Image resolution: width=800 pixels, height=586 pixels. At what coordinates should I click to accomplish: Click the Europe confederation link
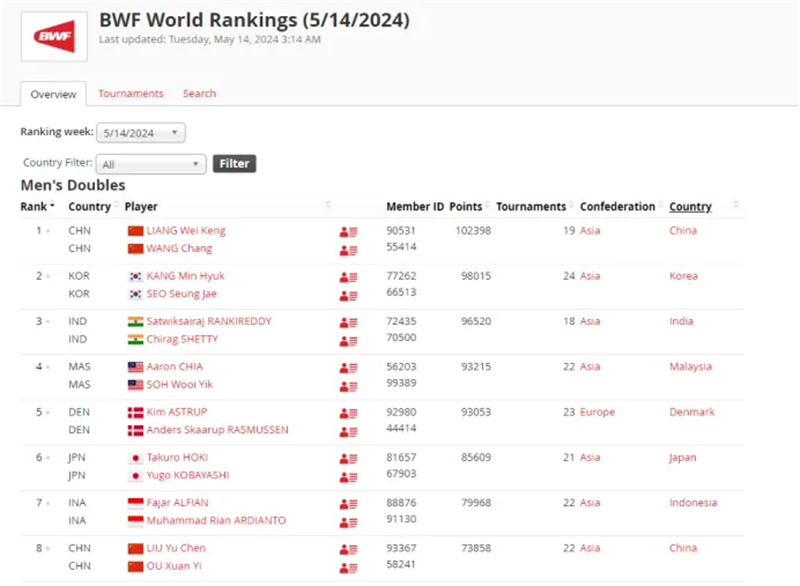597,412
